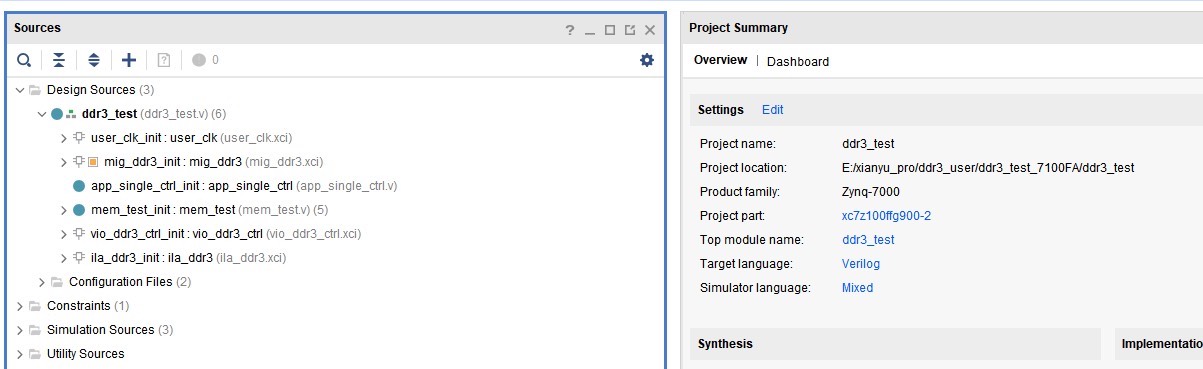This screenshot has width=1203, height=369.
Task: Open Sources panel settings gear
Action: click(x=646, y=60)
